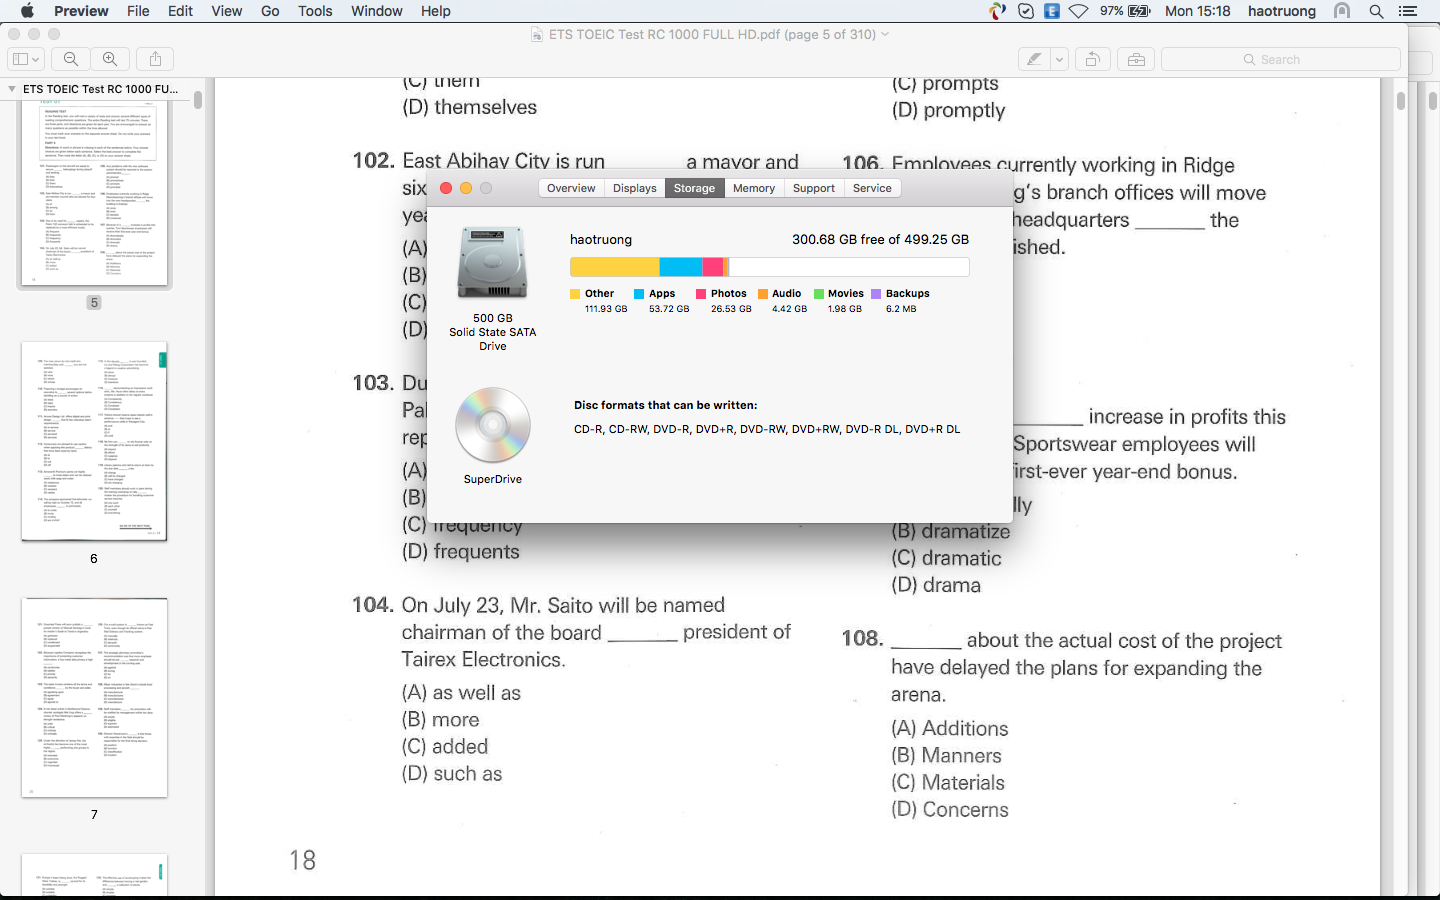This screenshot has height=900, width=1440.
Task: Click the checkmark clock menu bar icon
Action: pos(1026,11)
